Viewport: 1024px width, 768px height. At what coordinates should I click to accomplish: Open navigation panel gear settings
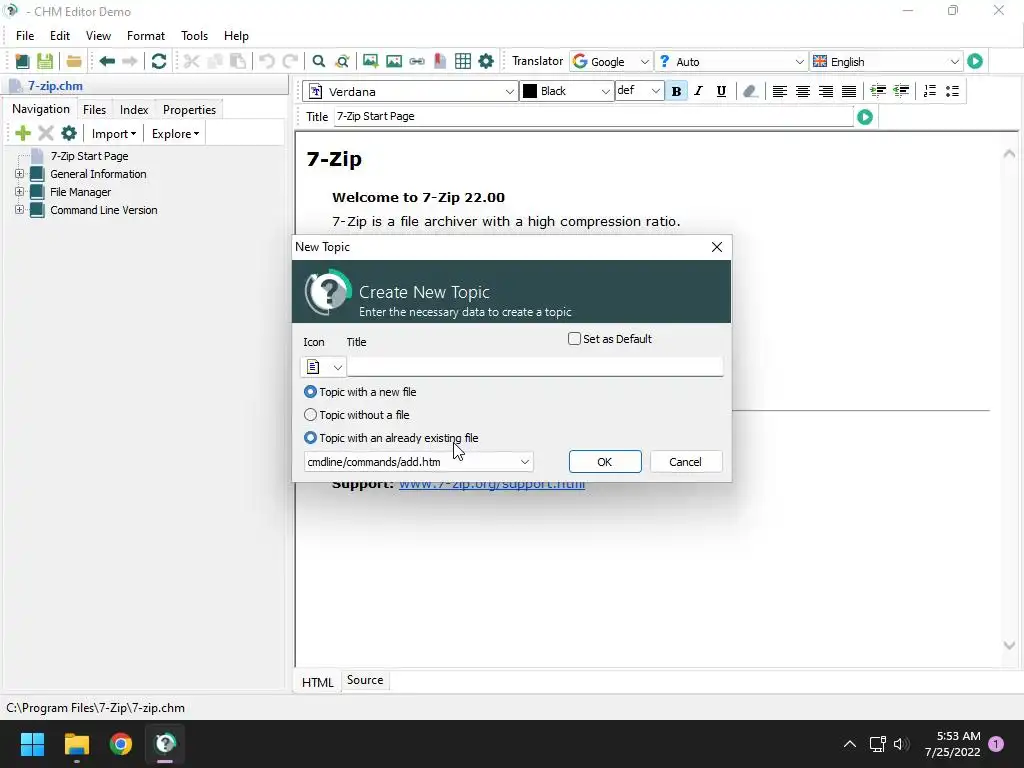point(69,133)
